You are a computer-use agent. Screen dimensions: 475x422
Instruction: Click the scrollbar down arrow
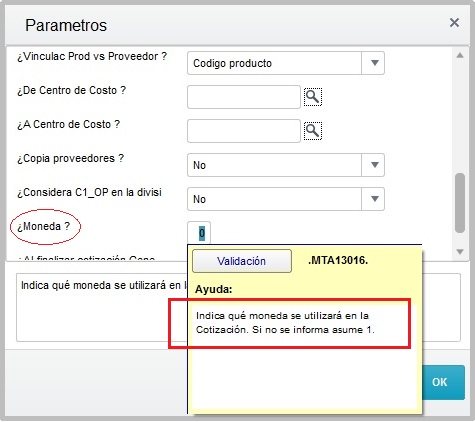point(460,252)
